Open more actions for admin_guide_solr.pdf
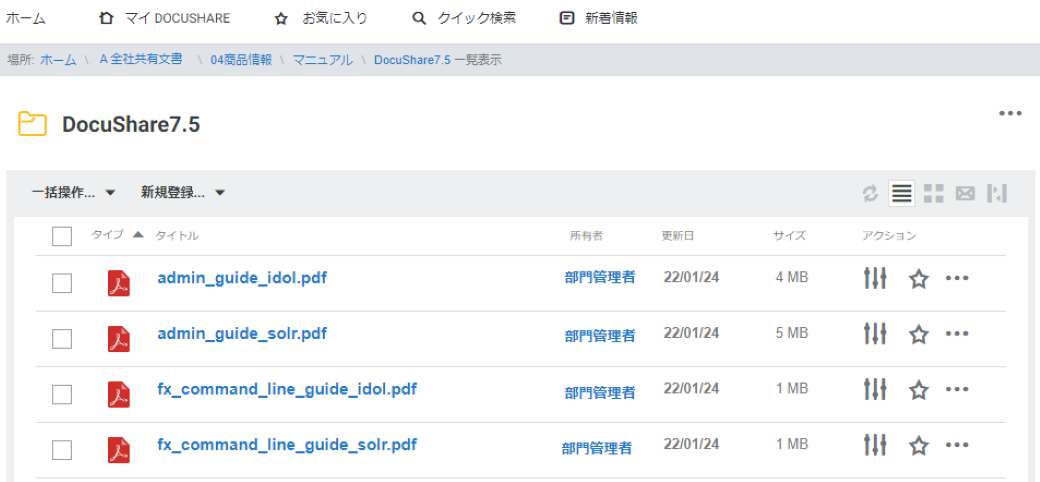The image size is (1040, 482). click(x=956, y=334)
